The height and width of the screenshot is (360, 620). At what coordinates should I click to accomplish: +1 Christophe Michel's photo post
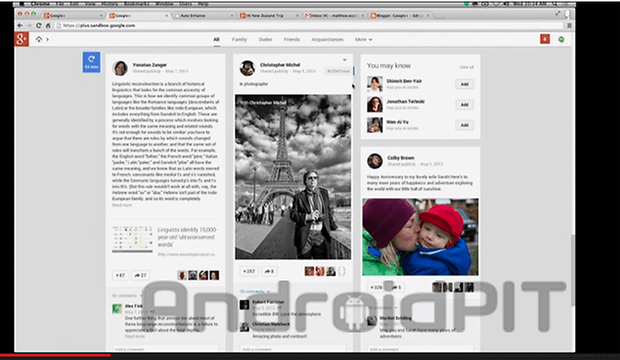coord(249,271)
